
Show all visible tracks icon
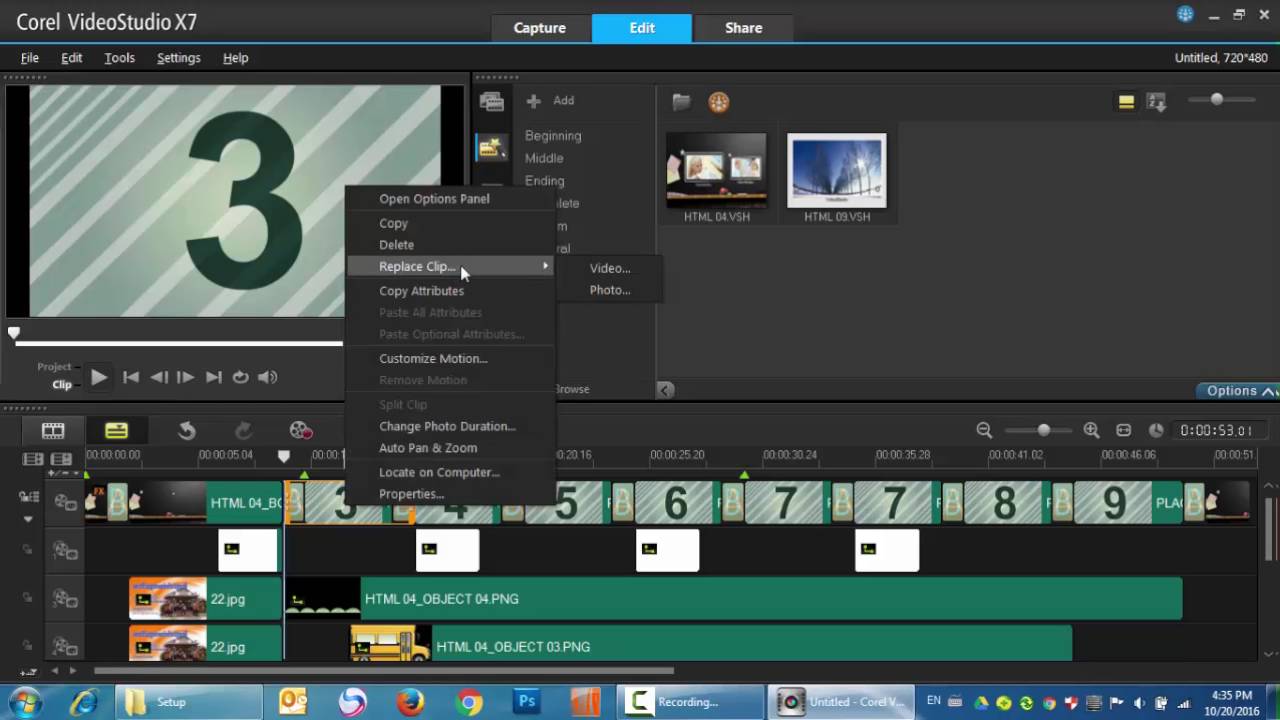tap(33, 459)
